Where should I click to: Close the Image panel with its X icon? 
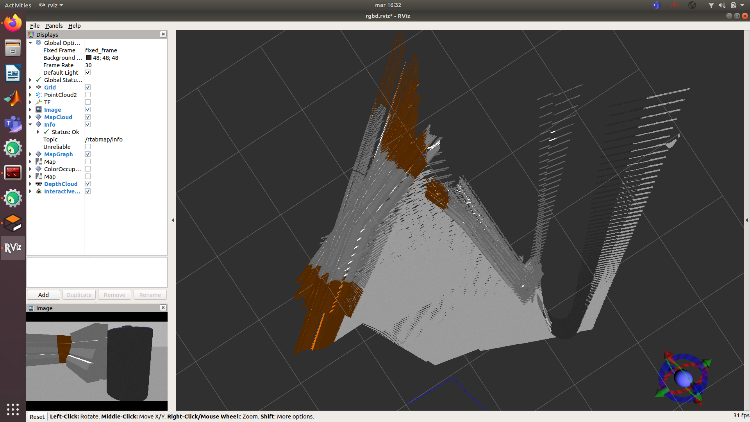point(164,308)
